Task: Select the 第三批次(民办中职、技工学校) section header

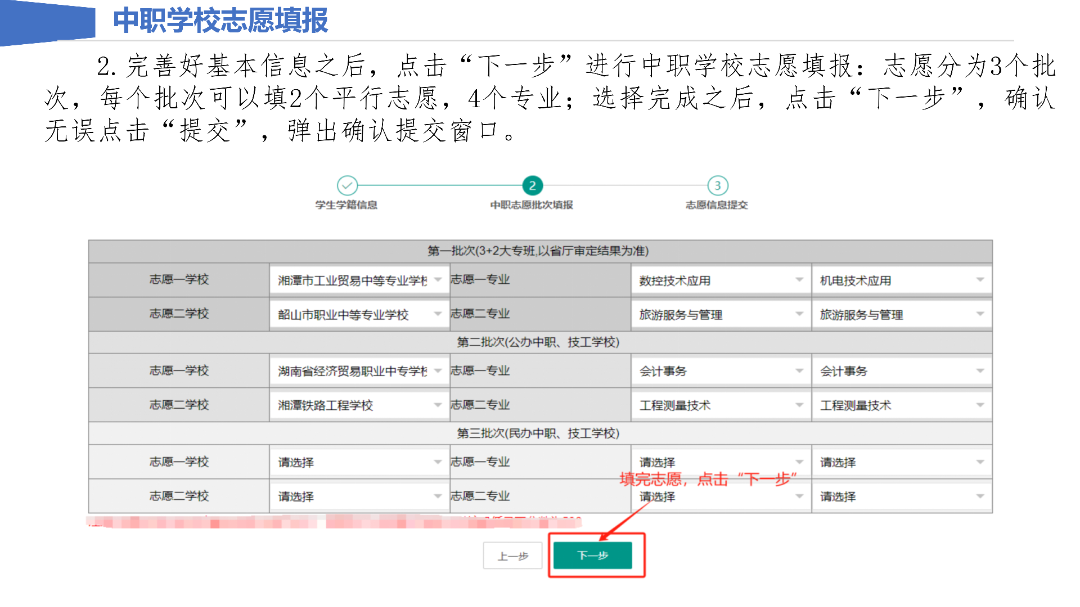Action: pyautogui.click(x=538, y=433)
